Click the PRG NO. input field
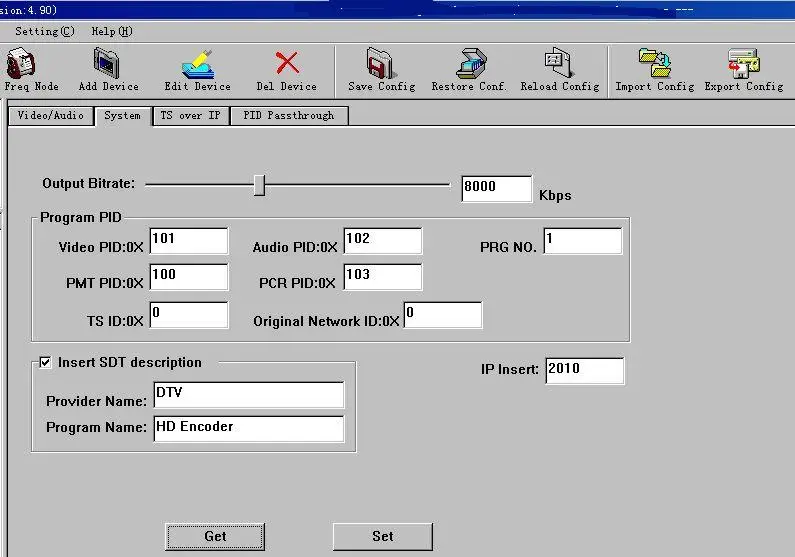Image resolution: width=795 pixels, height=557 pixels. click(583, 241)
